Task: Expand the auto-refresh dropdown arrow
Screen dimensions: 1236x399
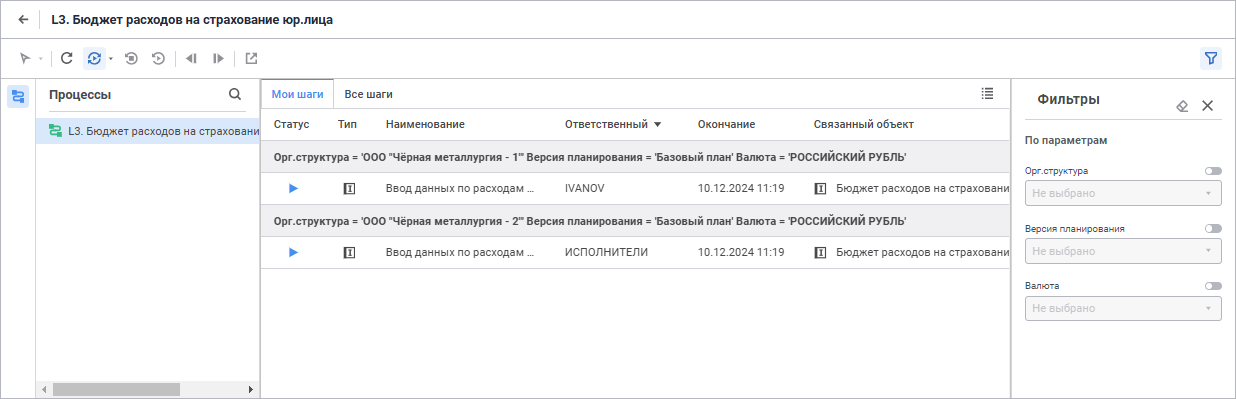Action: pyautogui.click(x=110, y=58)
